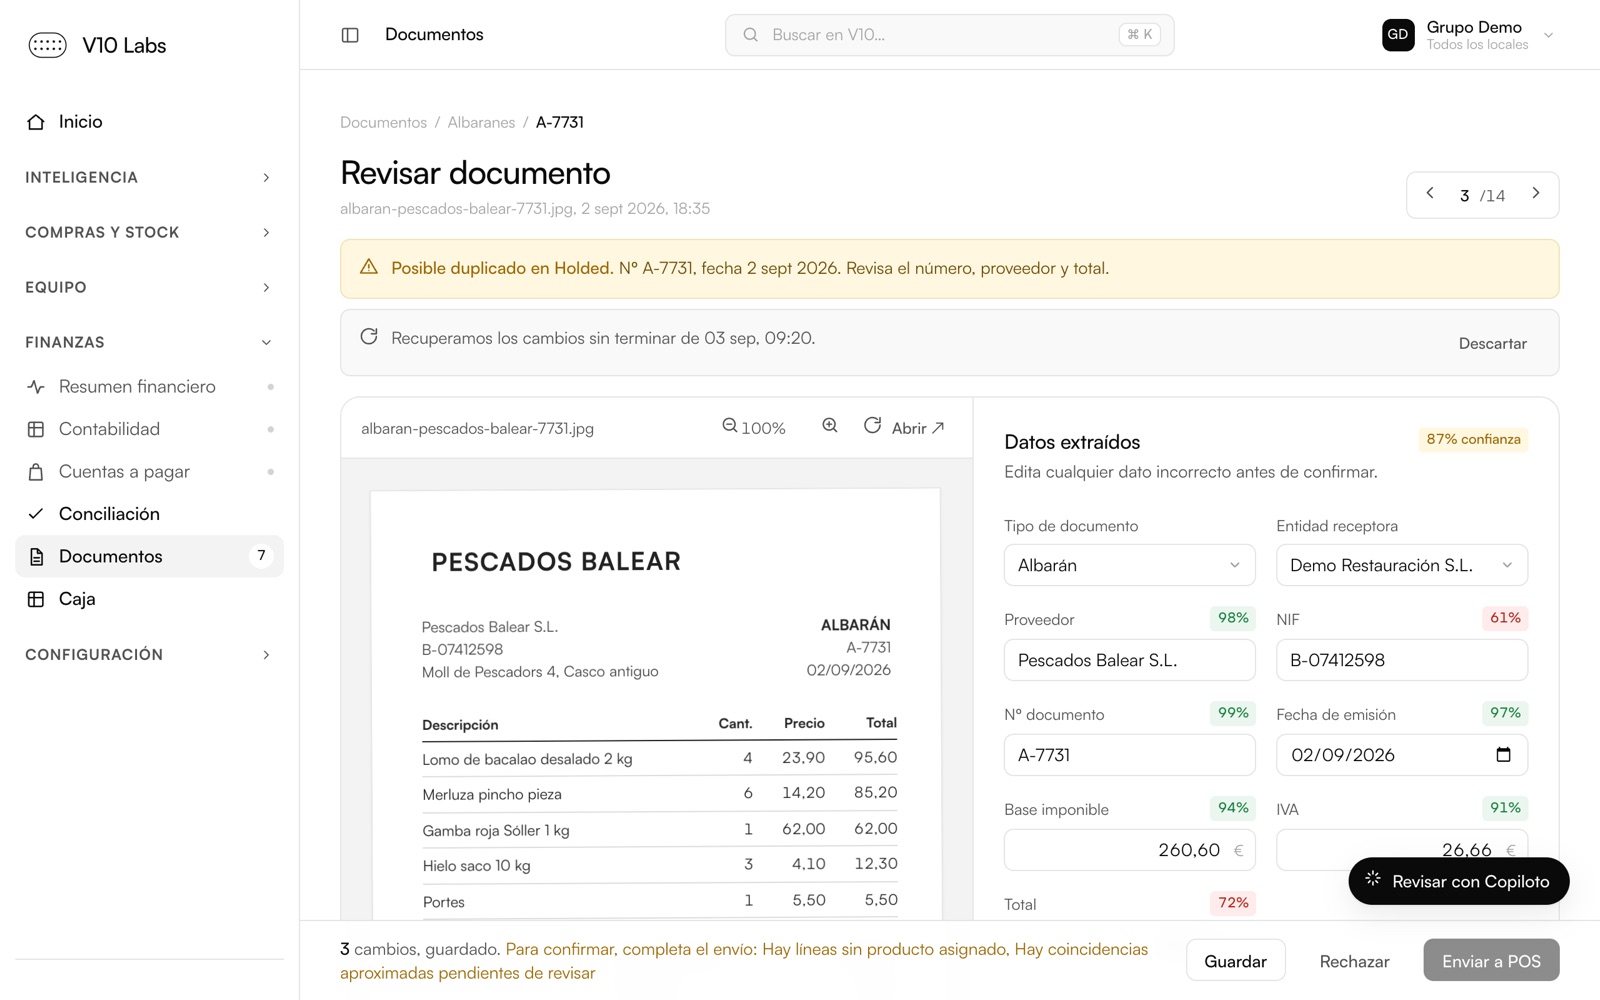
Task: Go to Documentos breadcrumb link
Action: [x=383, y=122]
